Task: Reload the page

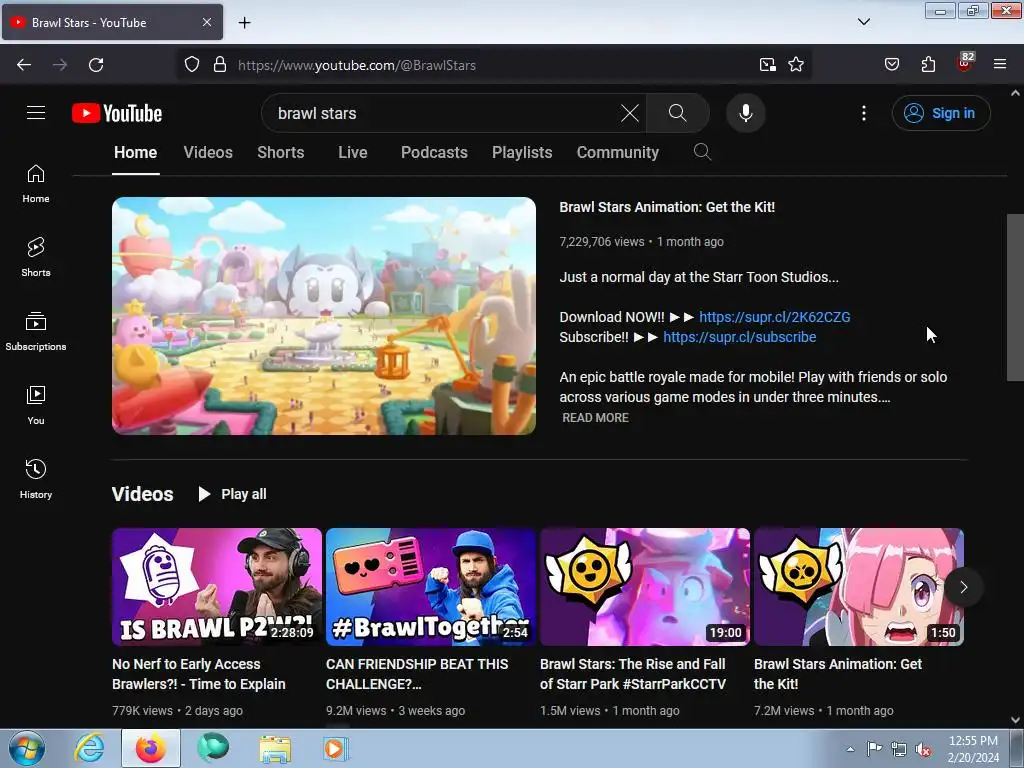Action: [x=96, y=65]
